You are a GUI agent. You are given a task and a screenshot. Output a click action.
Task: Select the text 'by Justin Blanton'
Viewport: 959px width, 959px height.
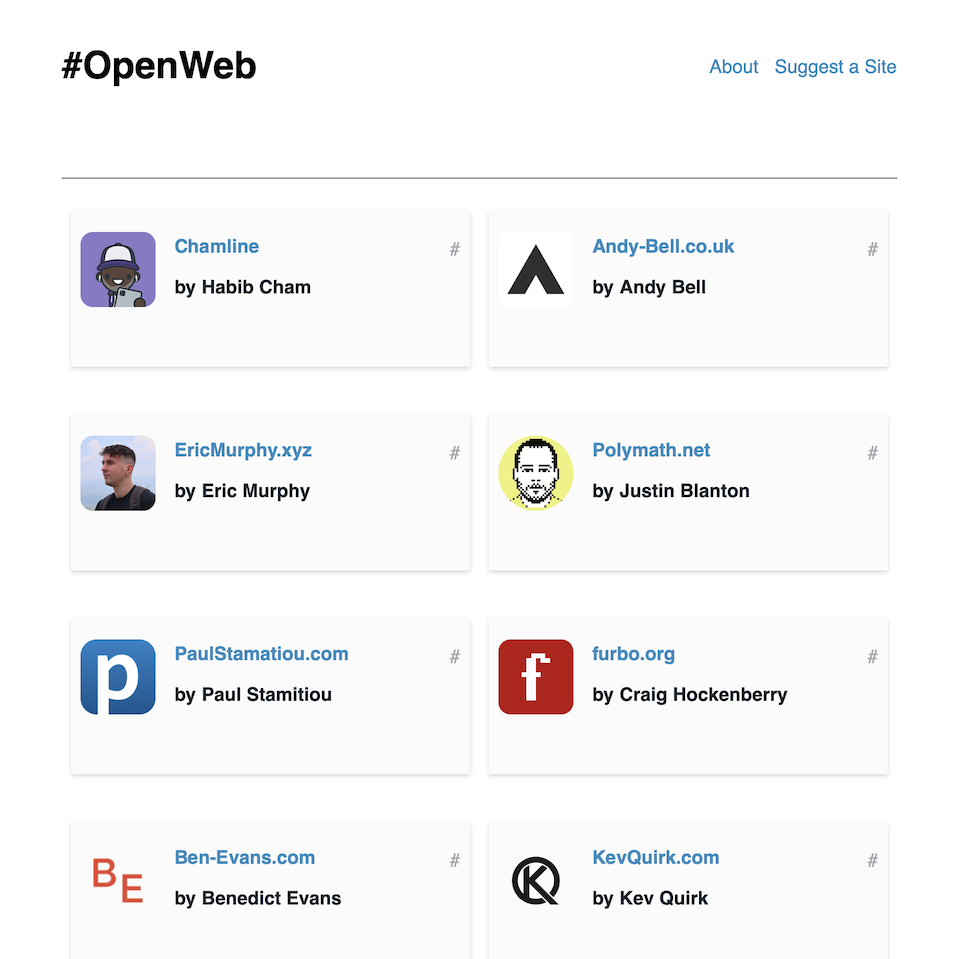[671, 491]
